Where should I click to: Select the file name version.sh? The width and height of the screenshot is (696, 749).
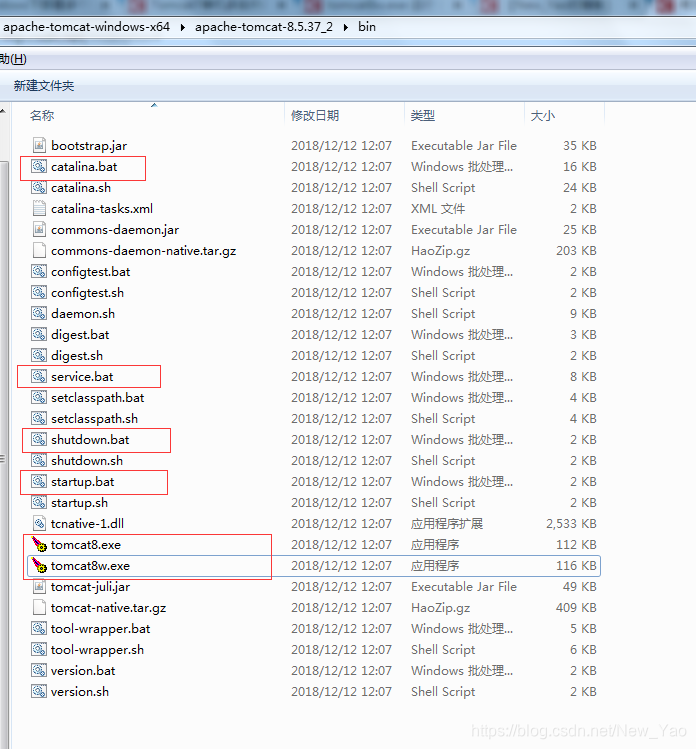tap(80, 692)
